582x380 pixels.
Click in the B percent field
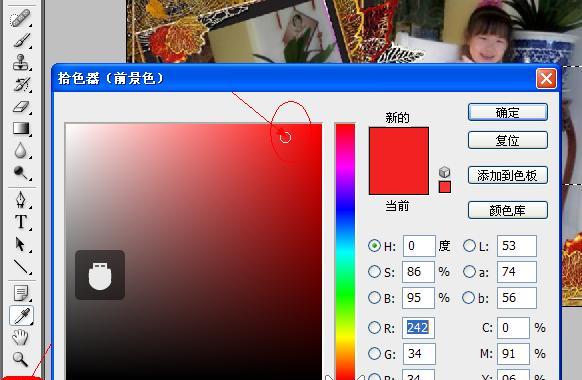pos(418,298)
